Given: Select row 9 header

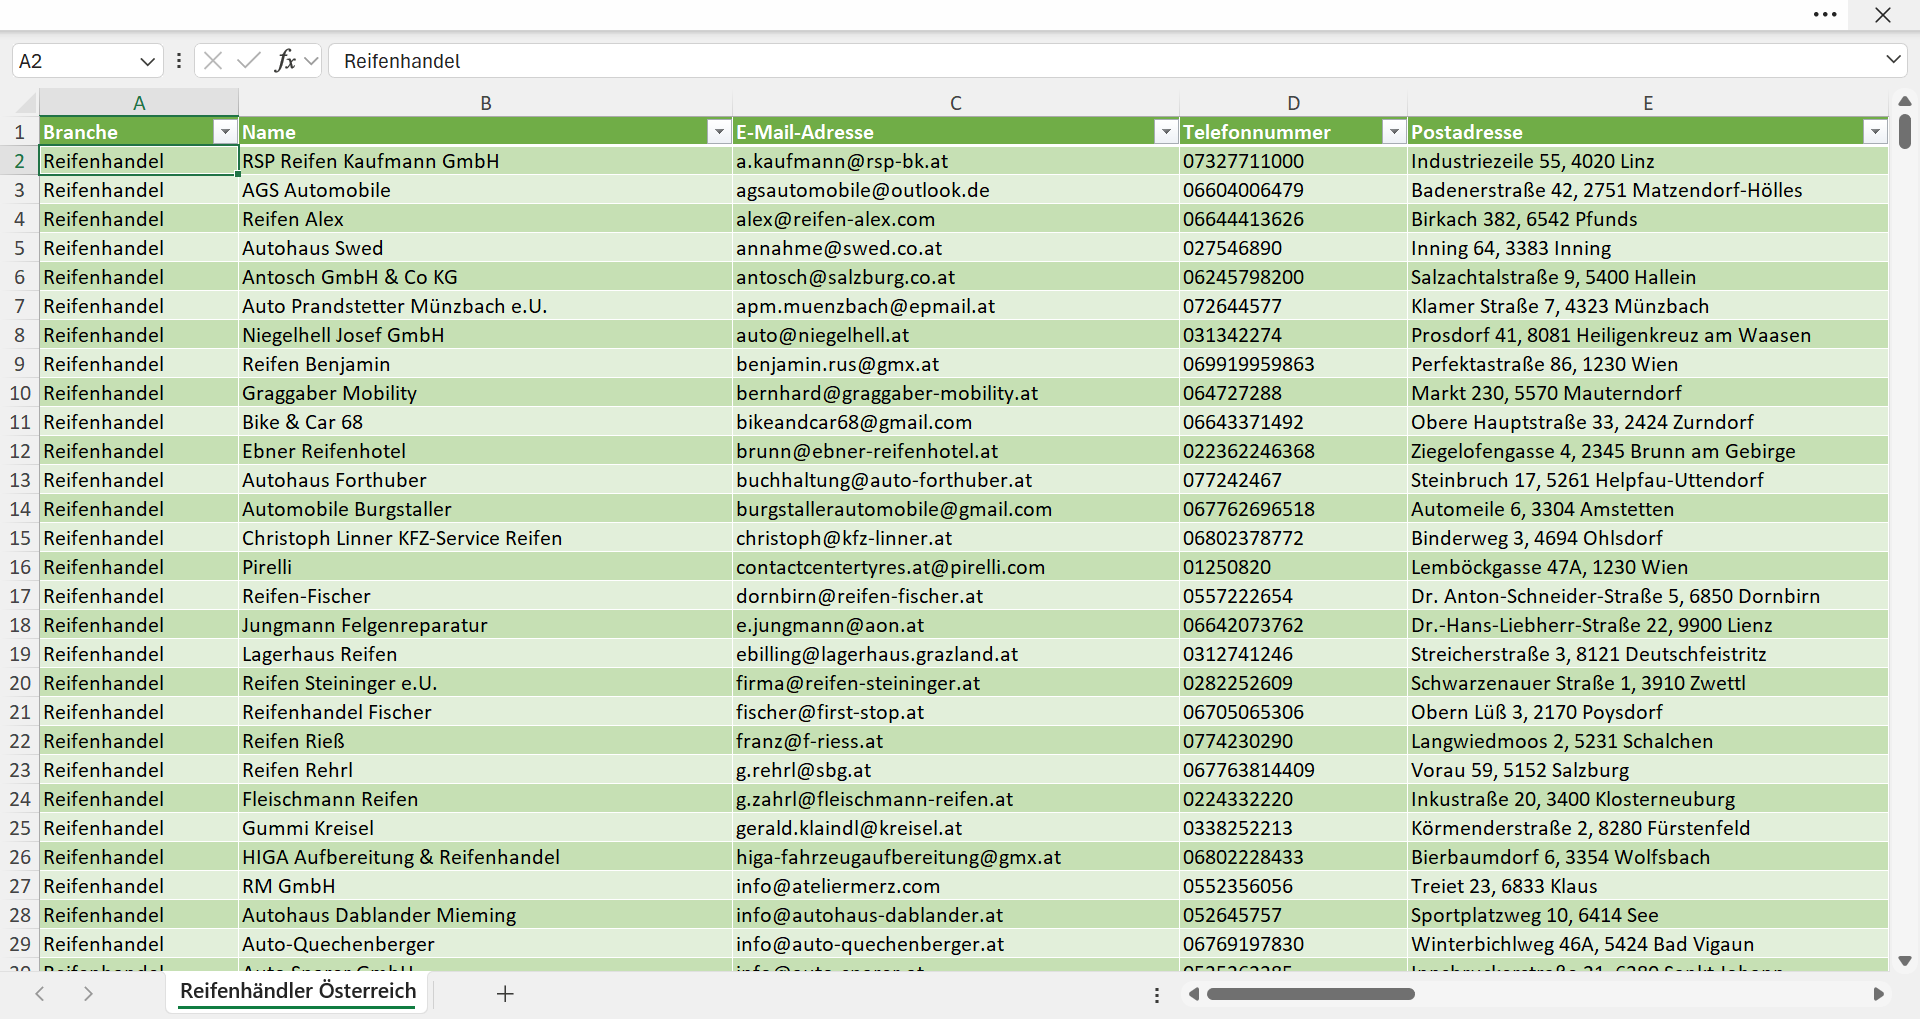Looking at the screenshot, I should [x=20, y=364].
